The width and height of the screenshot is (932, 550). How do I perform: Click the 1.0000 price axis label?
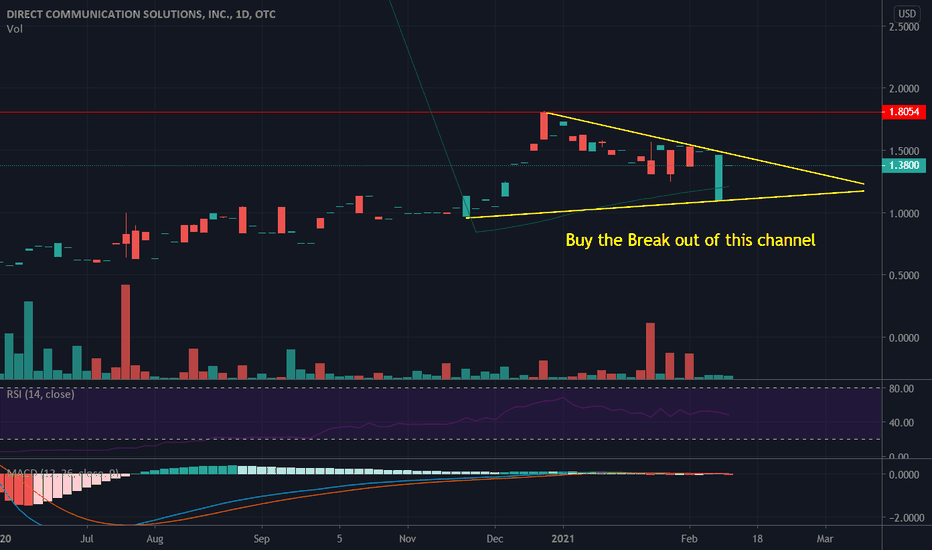[904, 213]
